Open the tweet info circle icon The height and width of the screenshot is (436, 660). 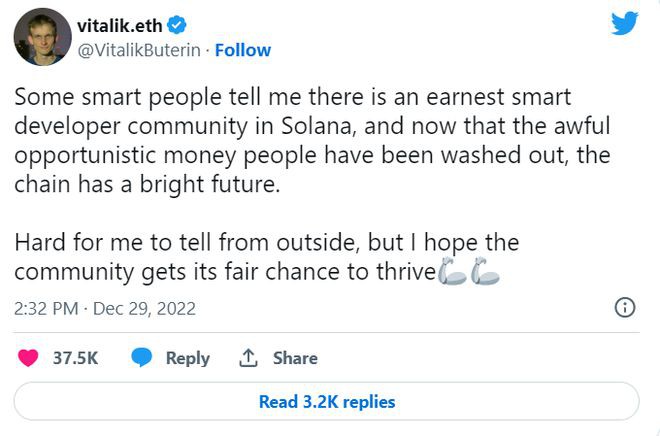[625, 307]
